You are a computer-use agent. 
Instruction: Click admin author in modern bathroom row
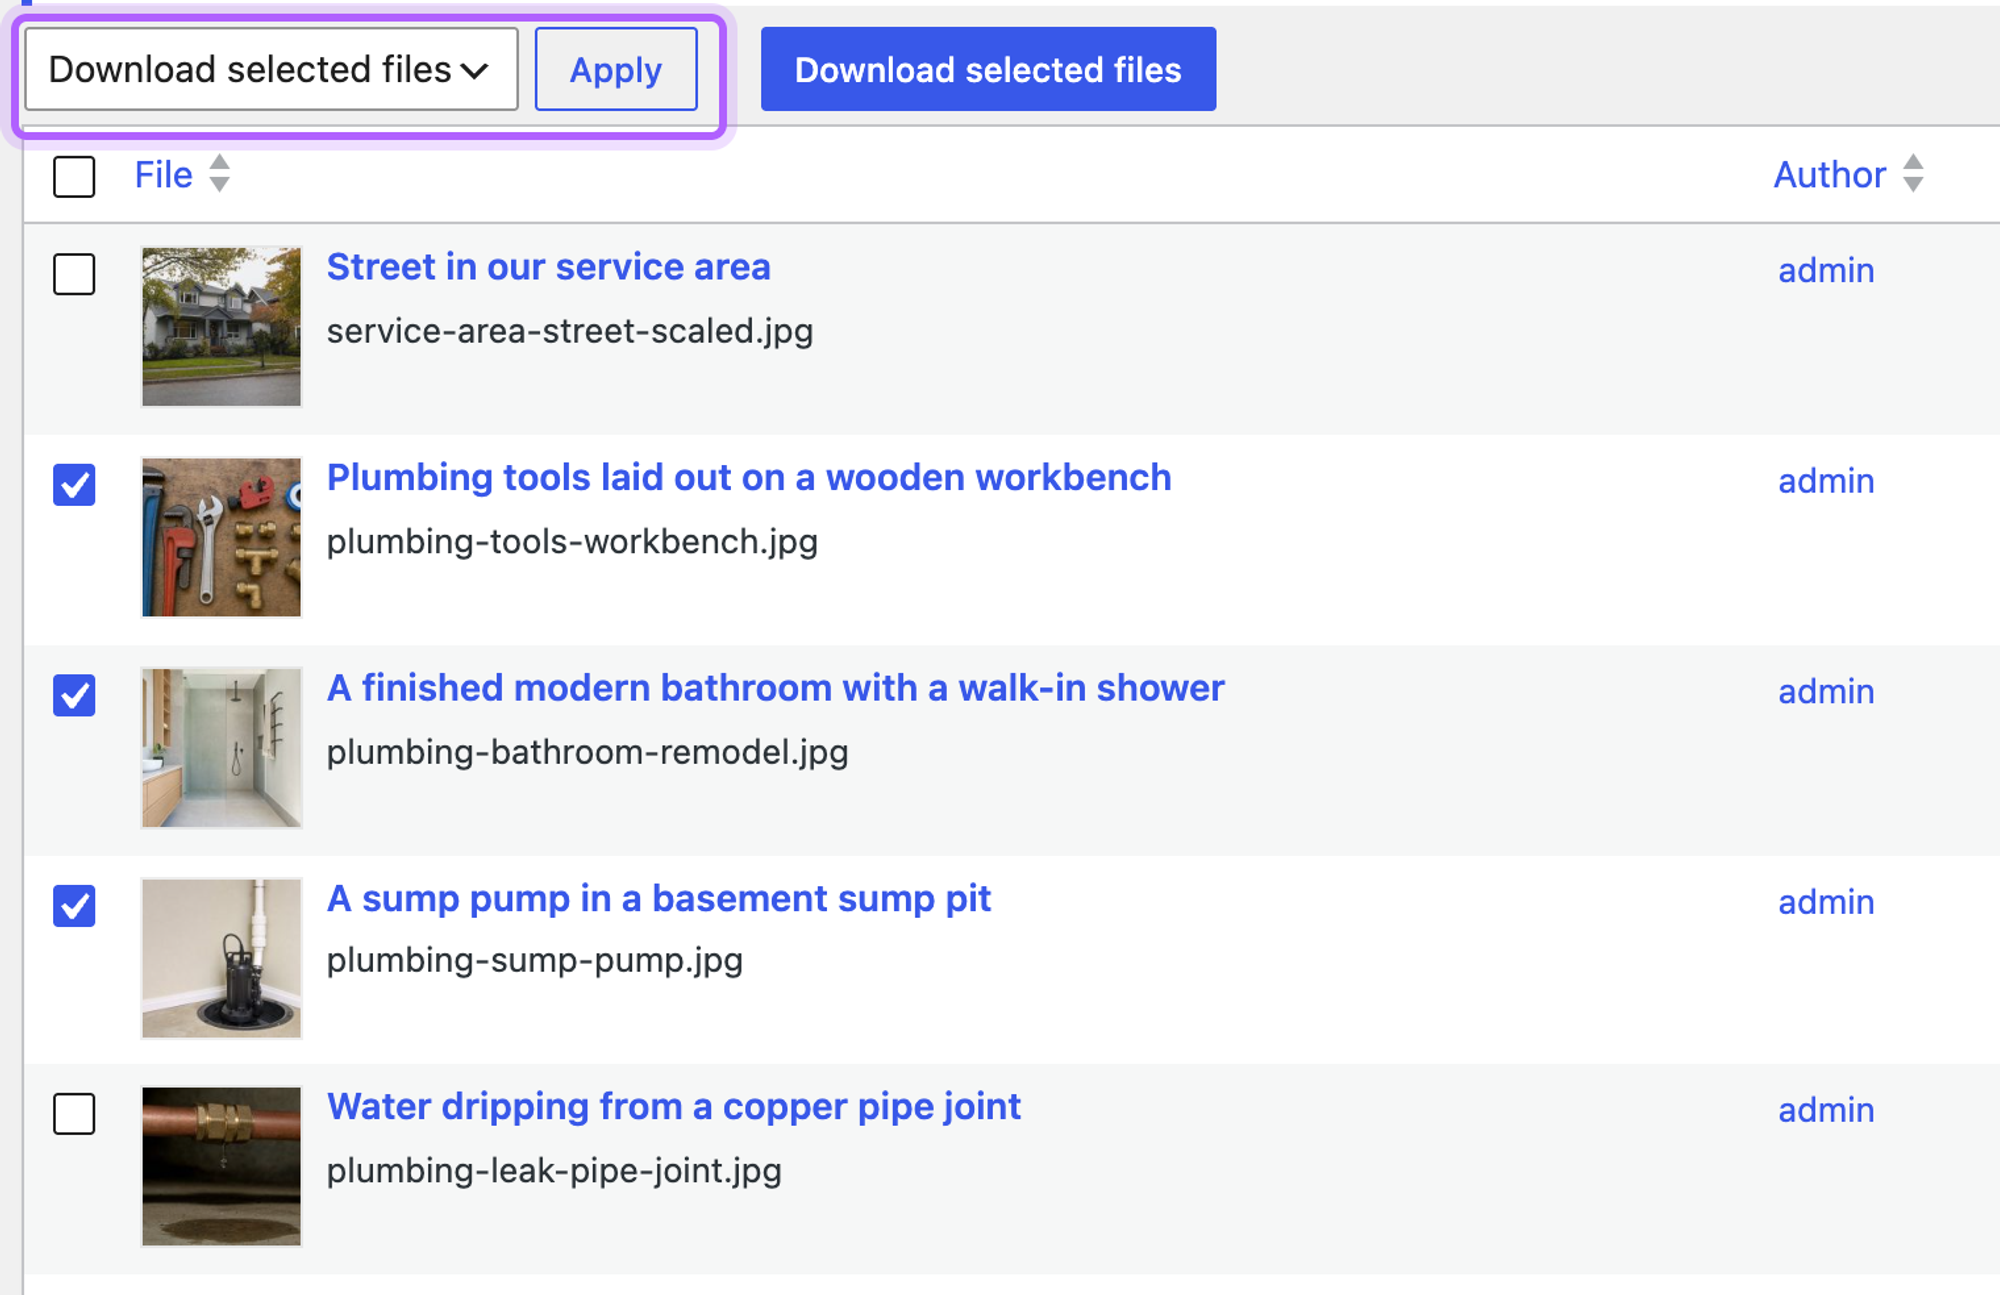pos(1826,691)
